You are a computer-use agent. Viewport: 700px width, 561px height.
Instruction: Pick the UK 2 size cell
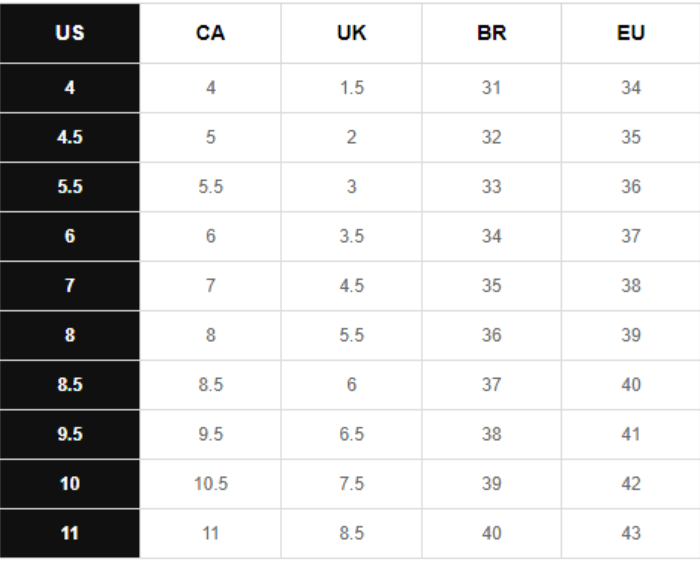point(351,137)
